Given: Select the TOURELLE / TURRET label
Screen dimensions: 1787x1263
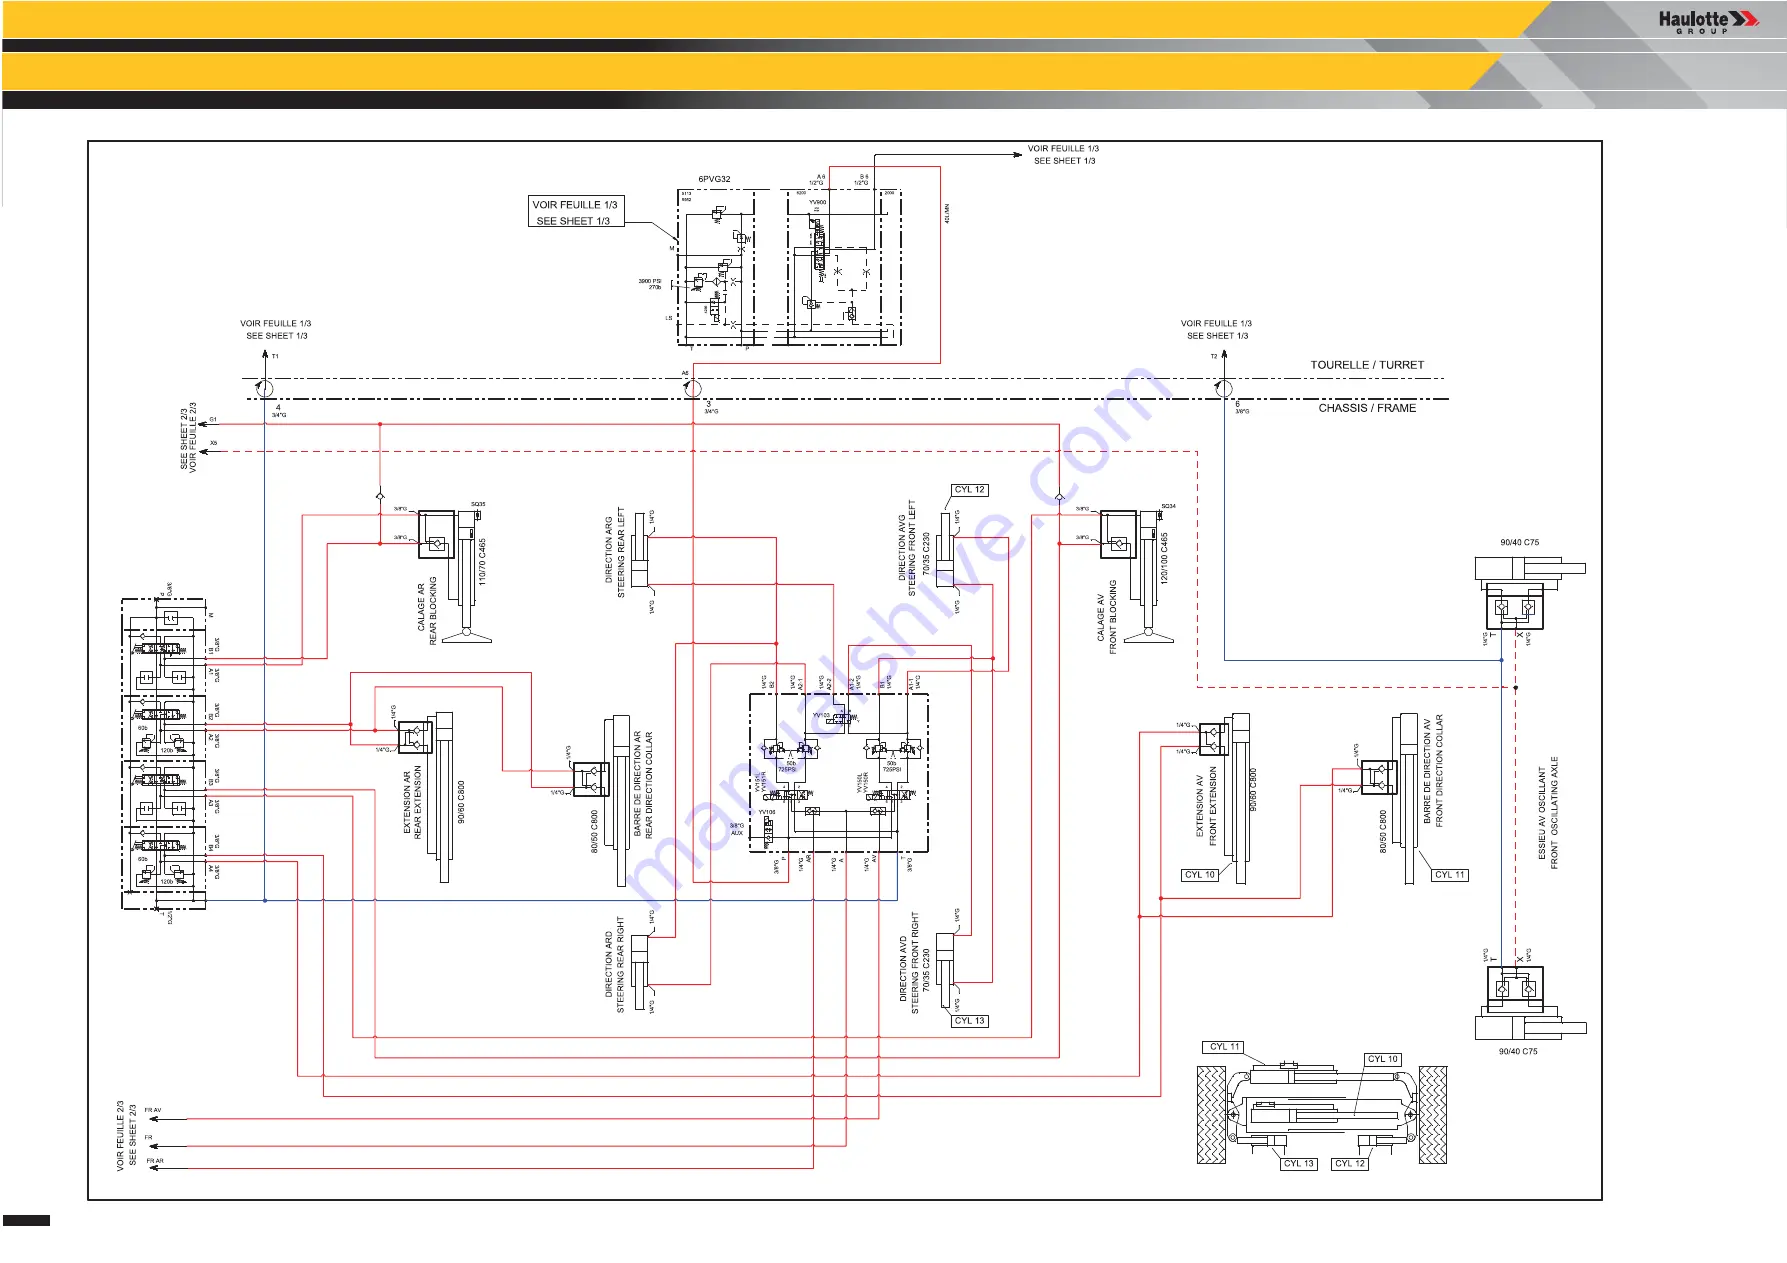Looking at the screenshot, I should click(x=1367, y=365).
